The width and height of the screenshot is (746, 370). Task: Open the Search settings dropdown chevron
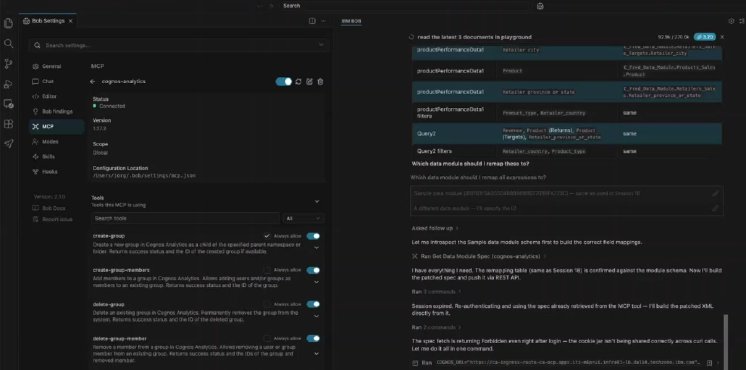tap(321, 45)
